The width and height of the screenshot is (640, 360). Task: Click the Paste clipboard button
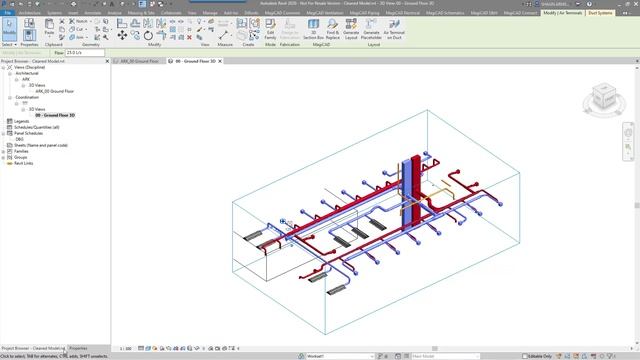click(x=49, y=28)
